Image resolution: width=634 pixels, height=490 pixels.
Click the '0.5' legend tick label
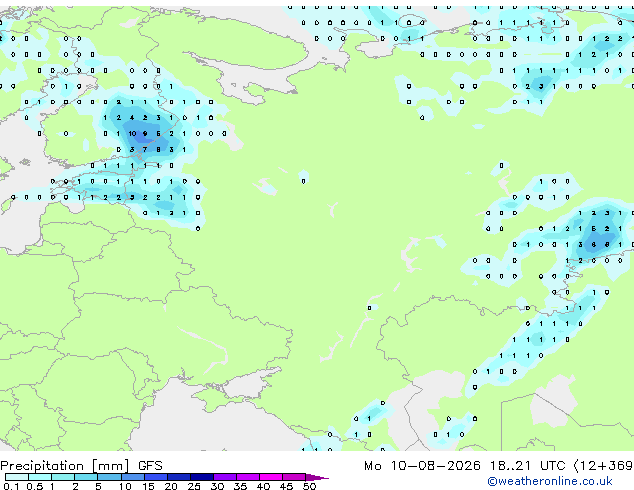click(34, 486)
